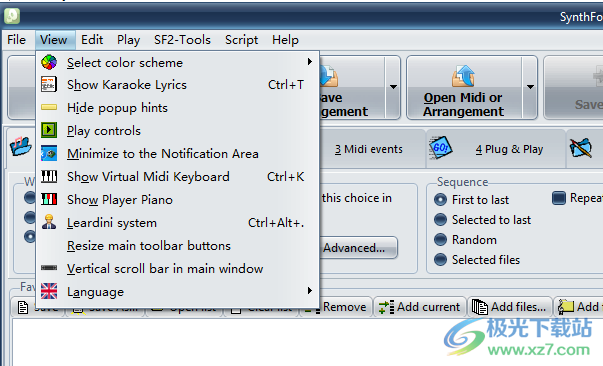The height and width of the screenshot is (366, 603).
Task: Click the Open Midi or Arrangement folder icon
Action: (463, 76)
